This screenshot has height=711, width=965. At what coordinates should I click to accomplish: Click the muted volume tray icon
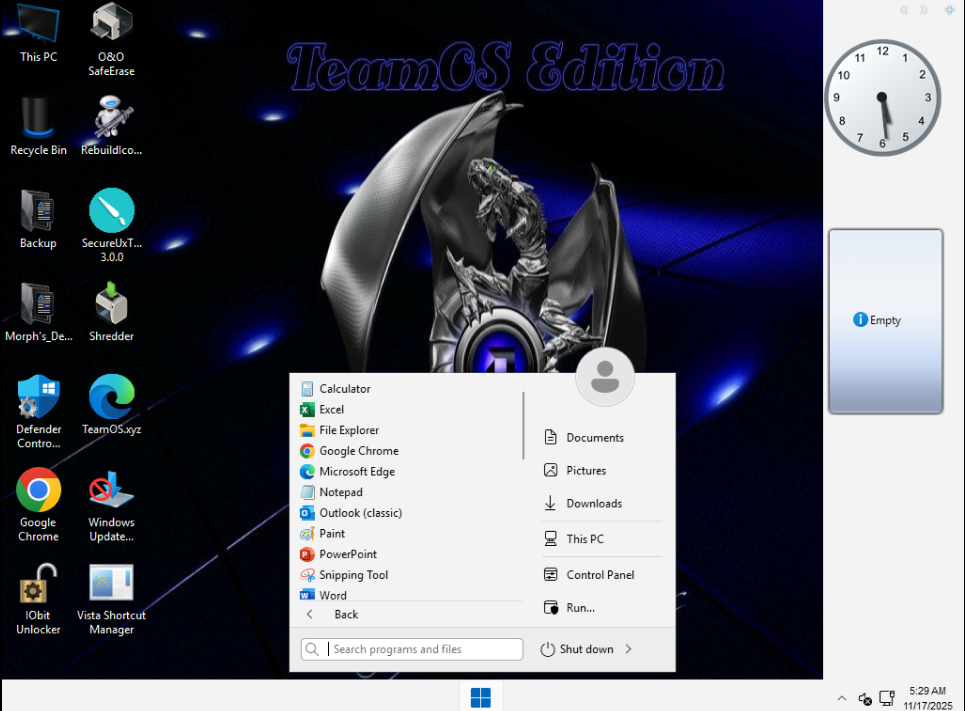(865, 699)
